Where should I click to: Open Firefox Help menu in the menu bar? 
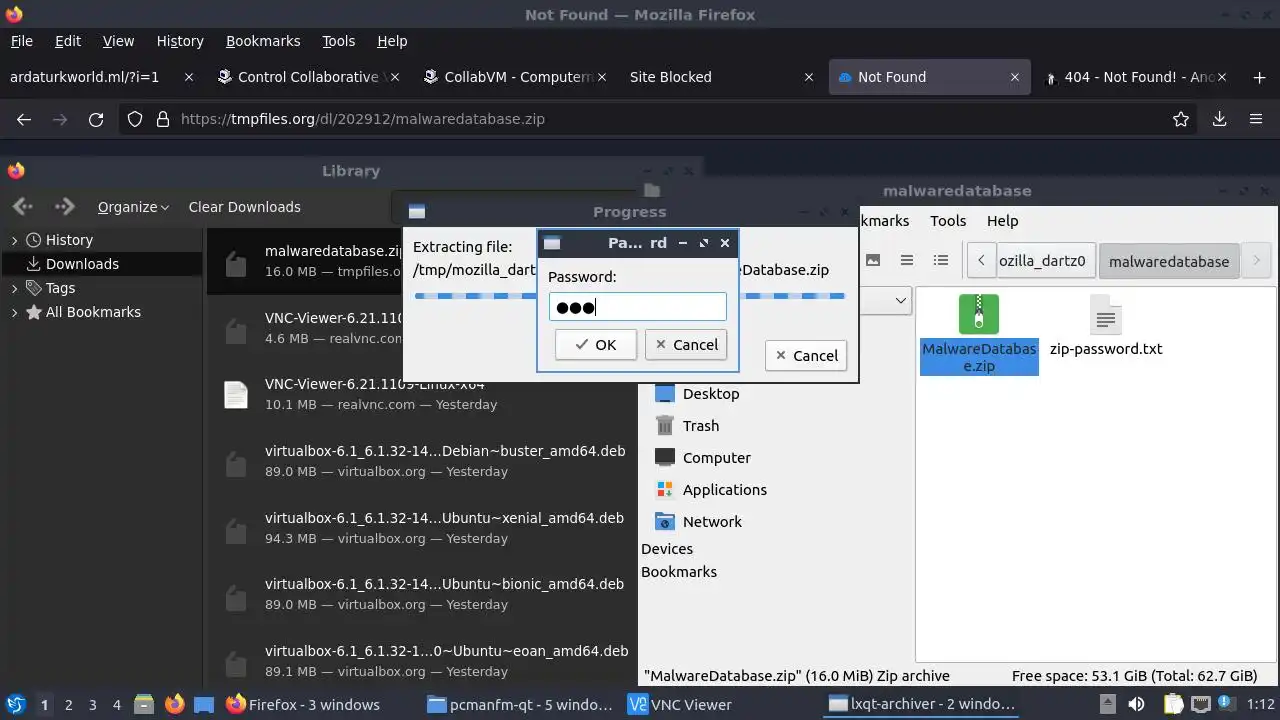point(392,41)
